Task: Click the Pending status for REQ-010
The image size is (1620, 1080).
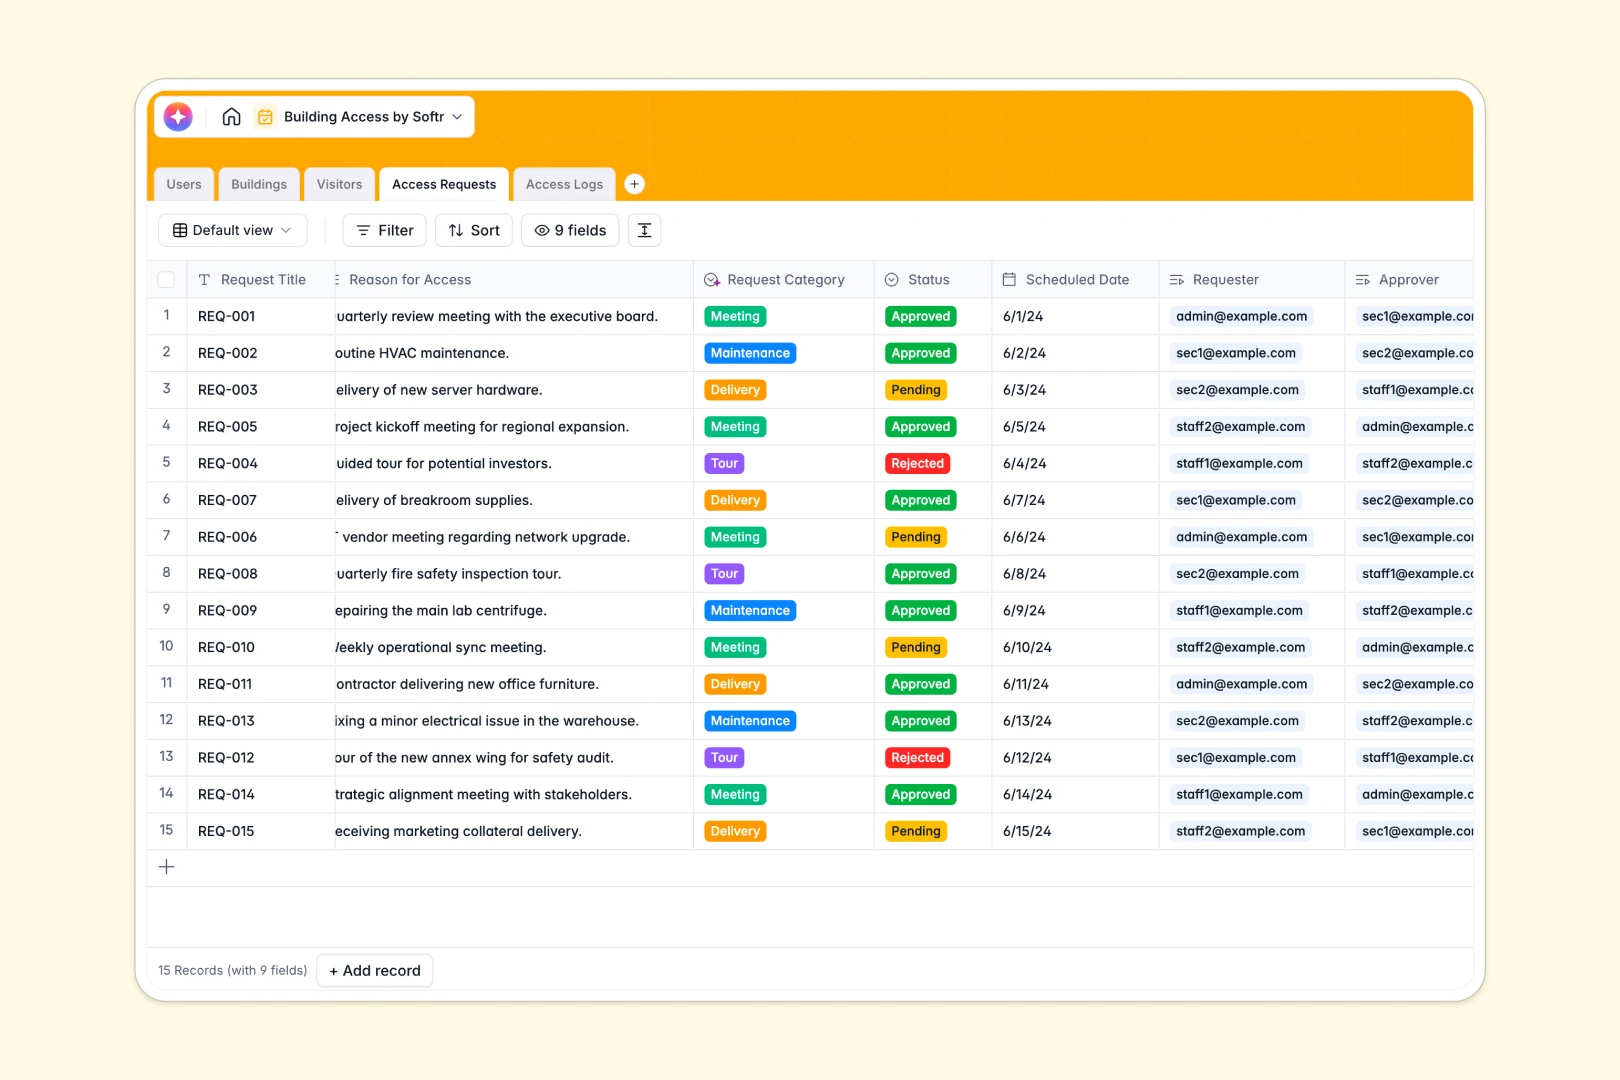Action: coord(916,648)
